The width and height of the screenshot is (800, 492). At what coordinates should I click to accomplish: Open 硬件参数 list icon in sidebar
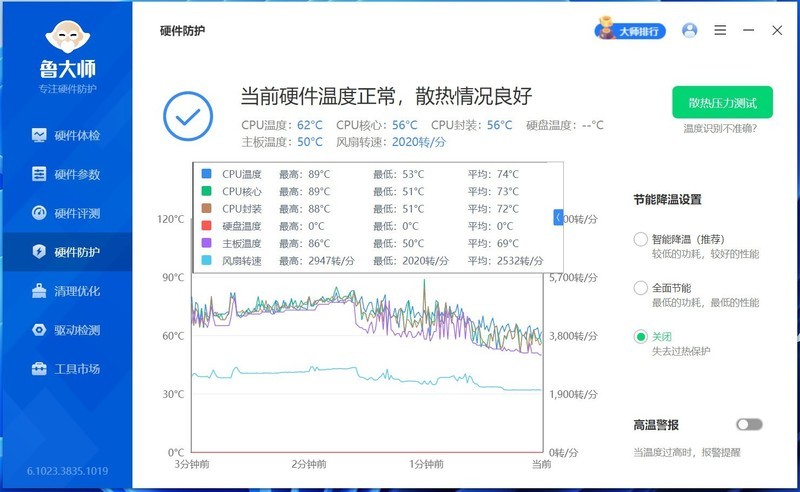click(x=39, y=174)
